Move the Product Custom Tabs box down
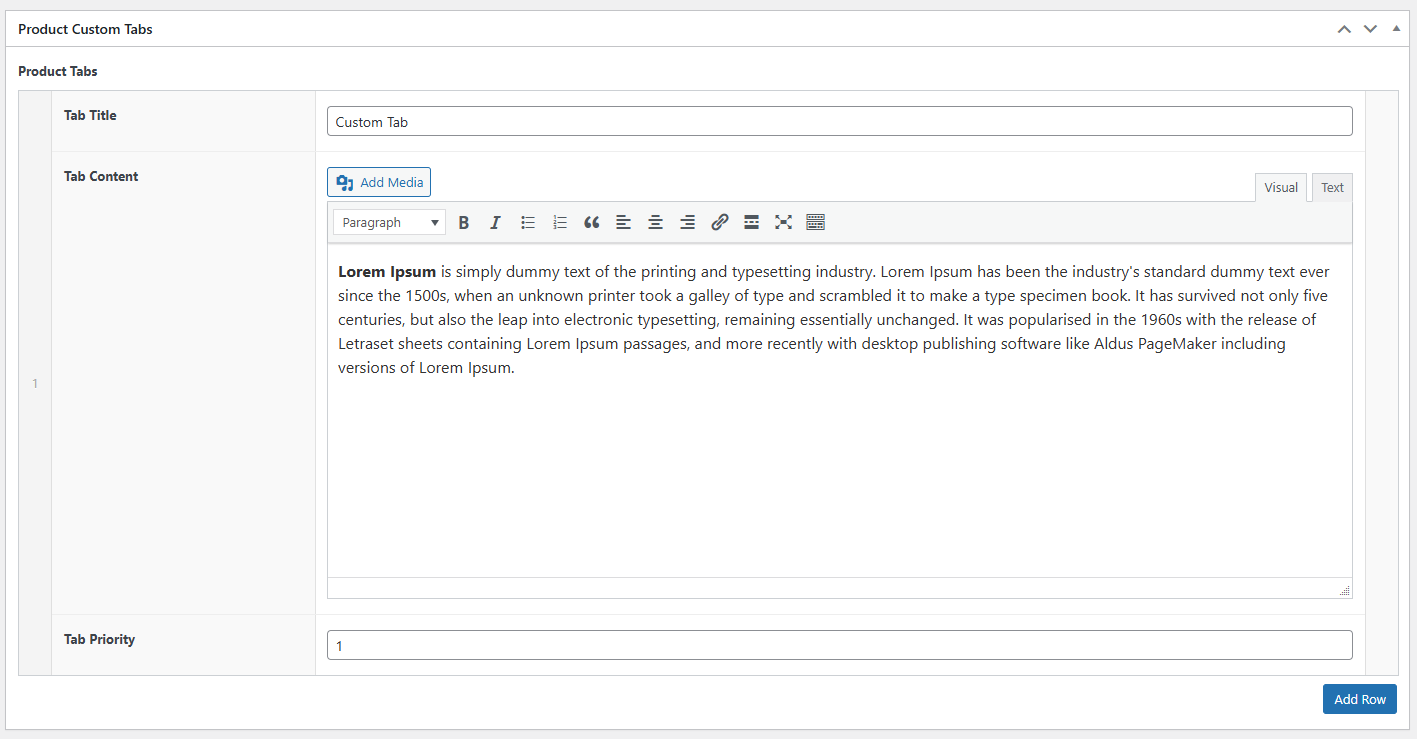1417x739 pixels. tap(1370, 29)
